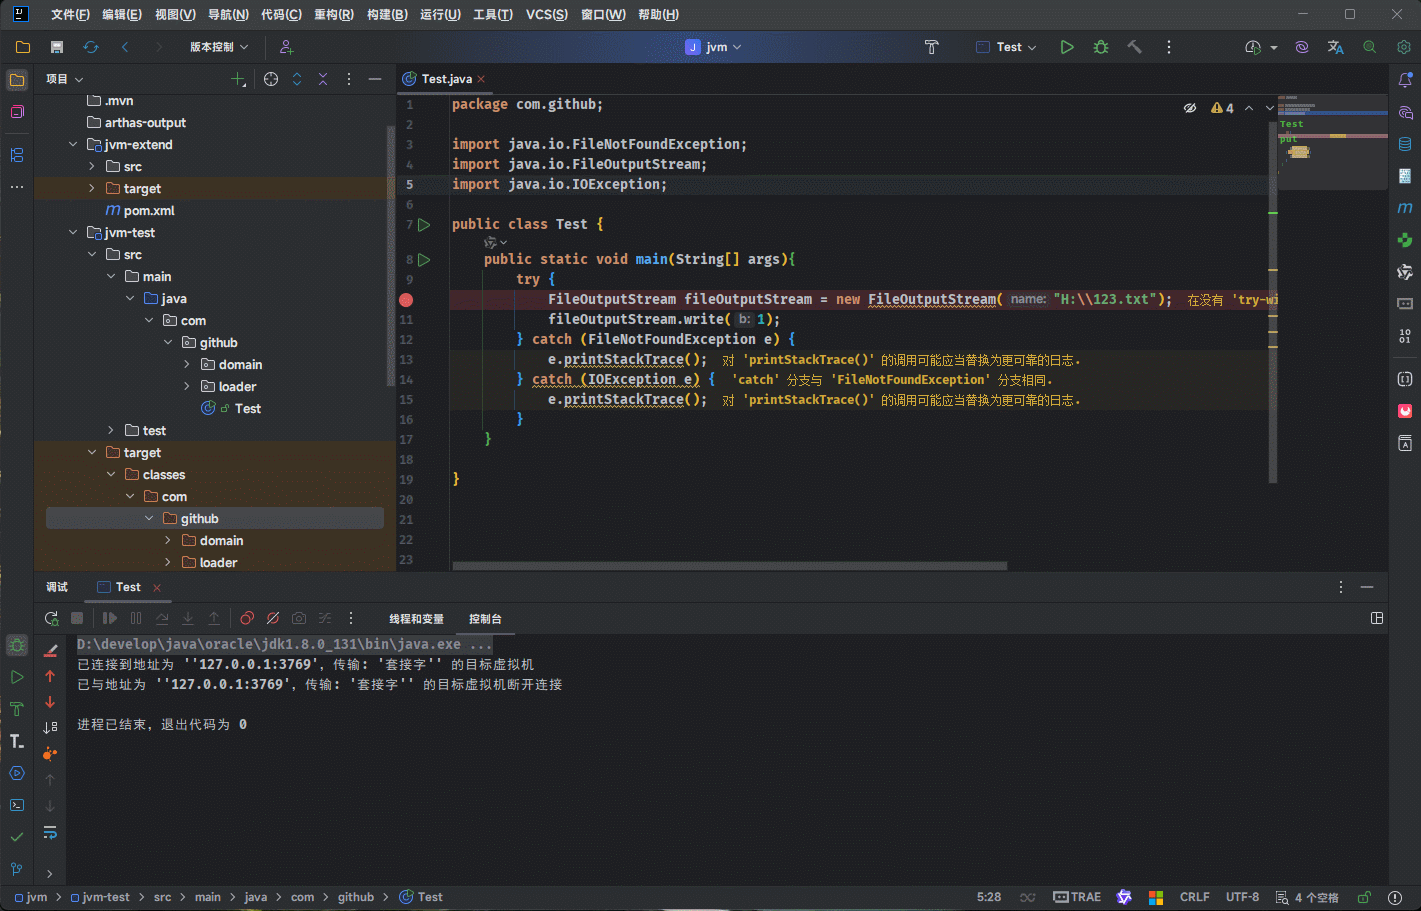Click the translate icon in top toolbar
This screenshot has height=911, width=1421.
1335,47
